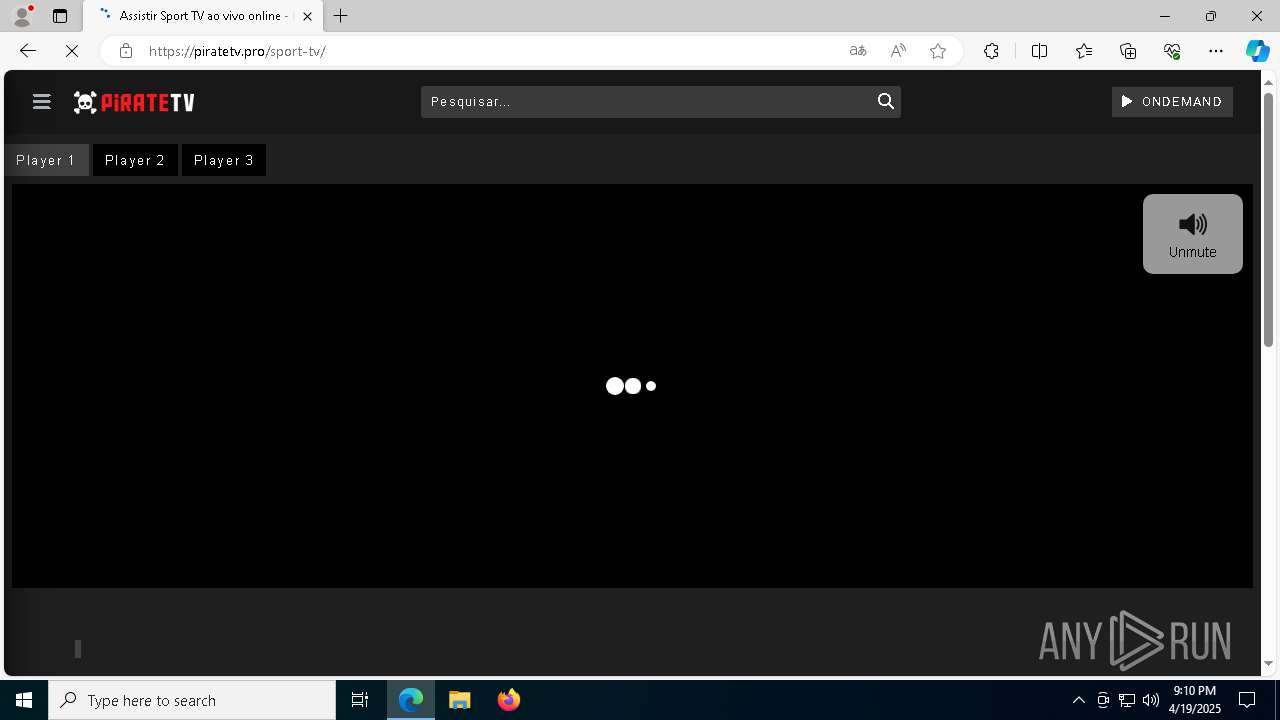Open the translate page icon

click(x=857, y=51)
